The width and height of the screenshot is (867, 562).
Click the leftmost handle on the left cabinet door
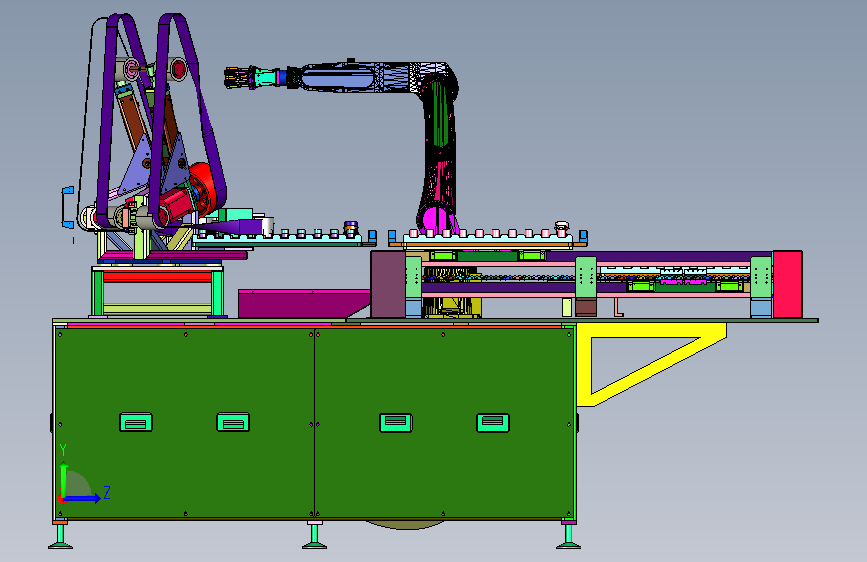(x=136, y=423)
